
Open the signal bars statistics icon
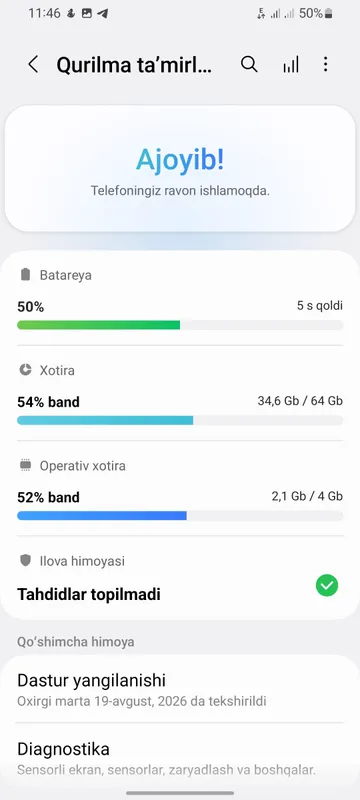pos(291,65)
